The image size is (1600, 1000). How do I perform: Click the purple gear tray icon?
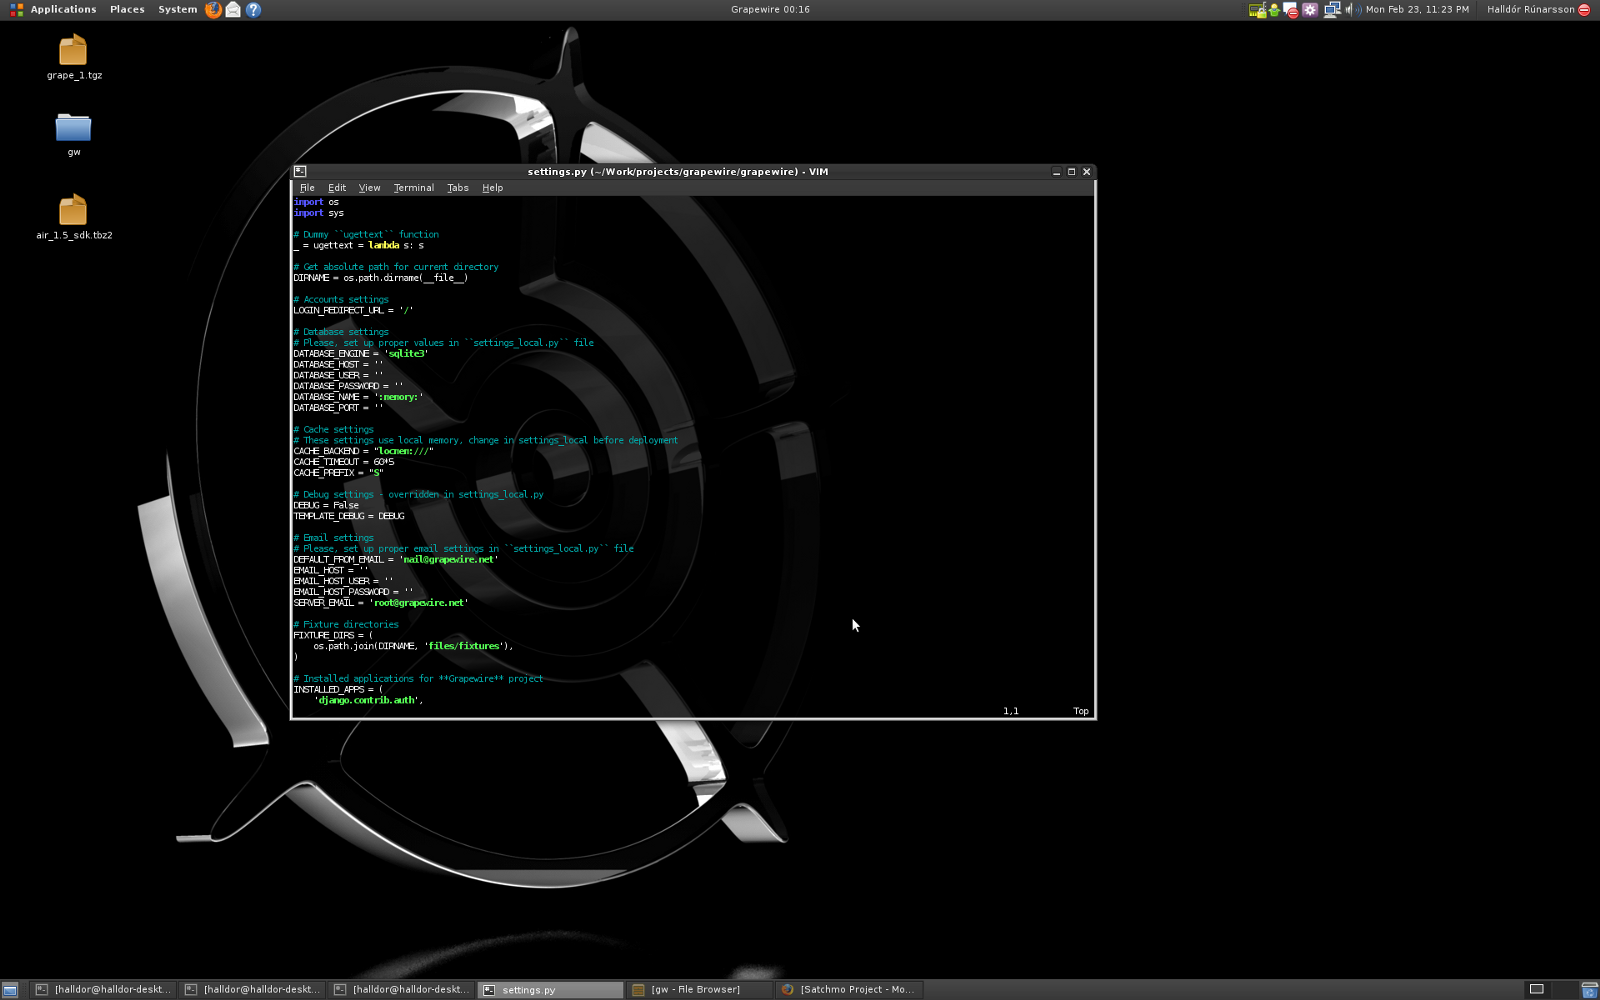pos(1310,10)
